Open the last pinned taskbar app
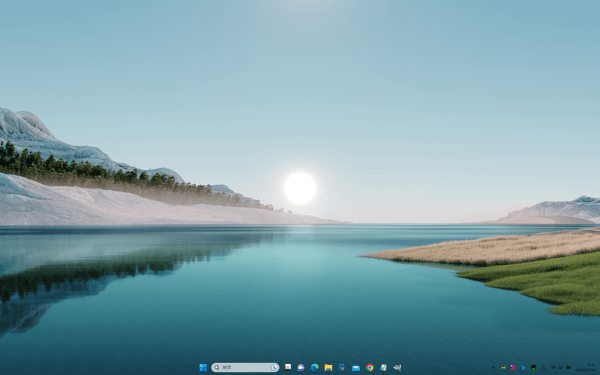The width and height of the screenshot is (600, 375). coord(397,367)
